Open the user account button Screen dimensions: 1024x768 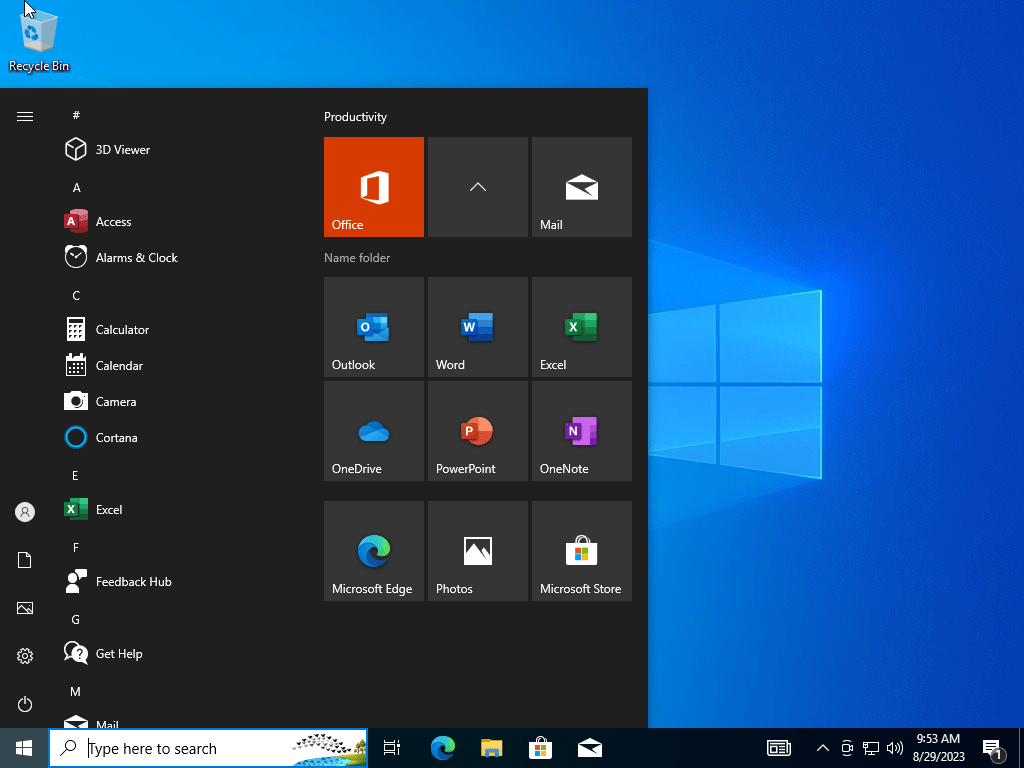[25, 512]
